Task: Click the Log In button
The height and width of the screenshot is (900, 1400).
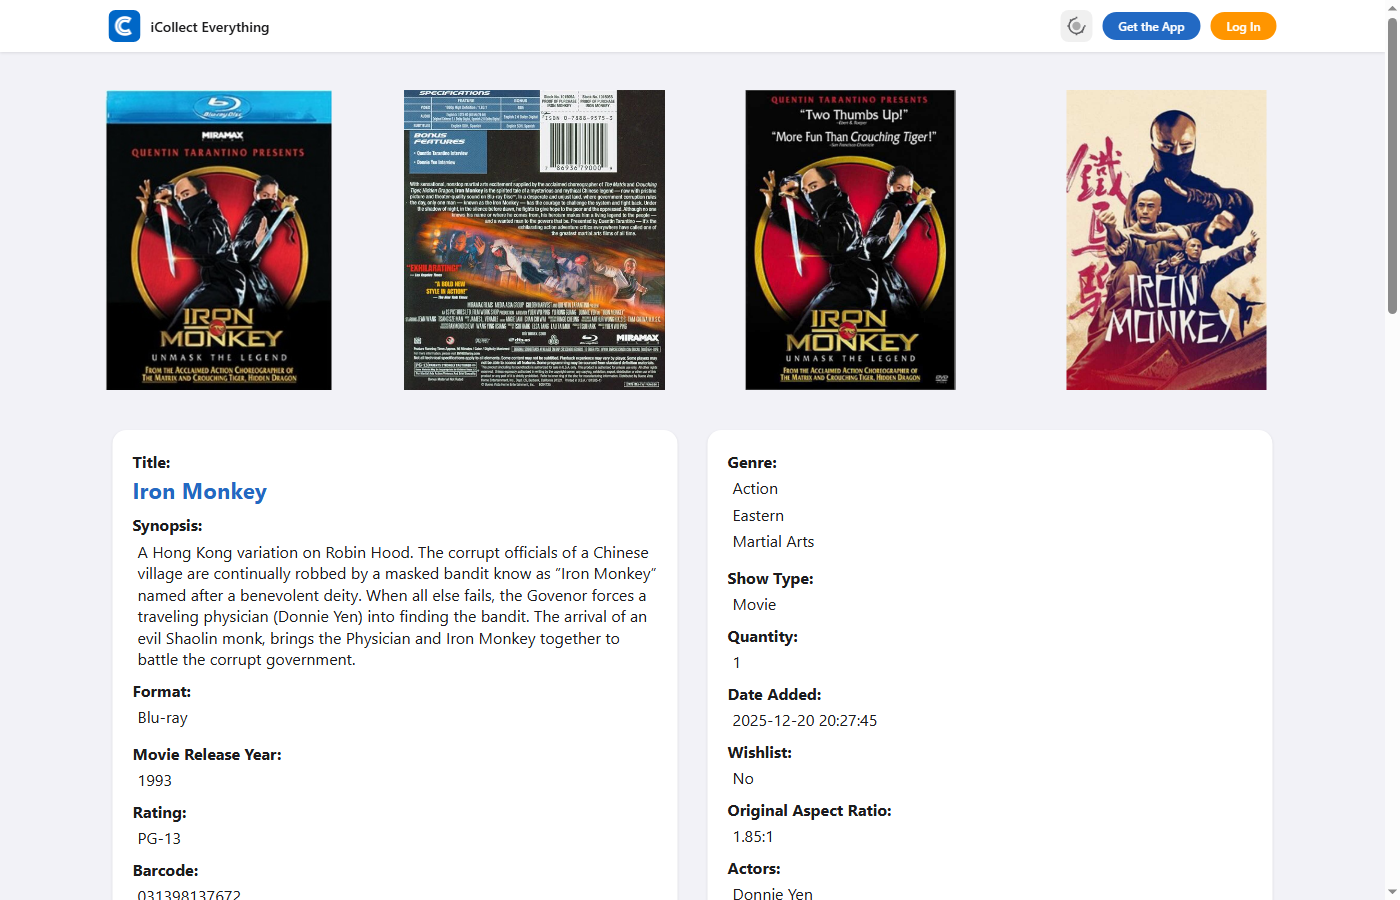Action: point(1243,26)
